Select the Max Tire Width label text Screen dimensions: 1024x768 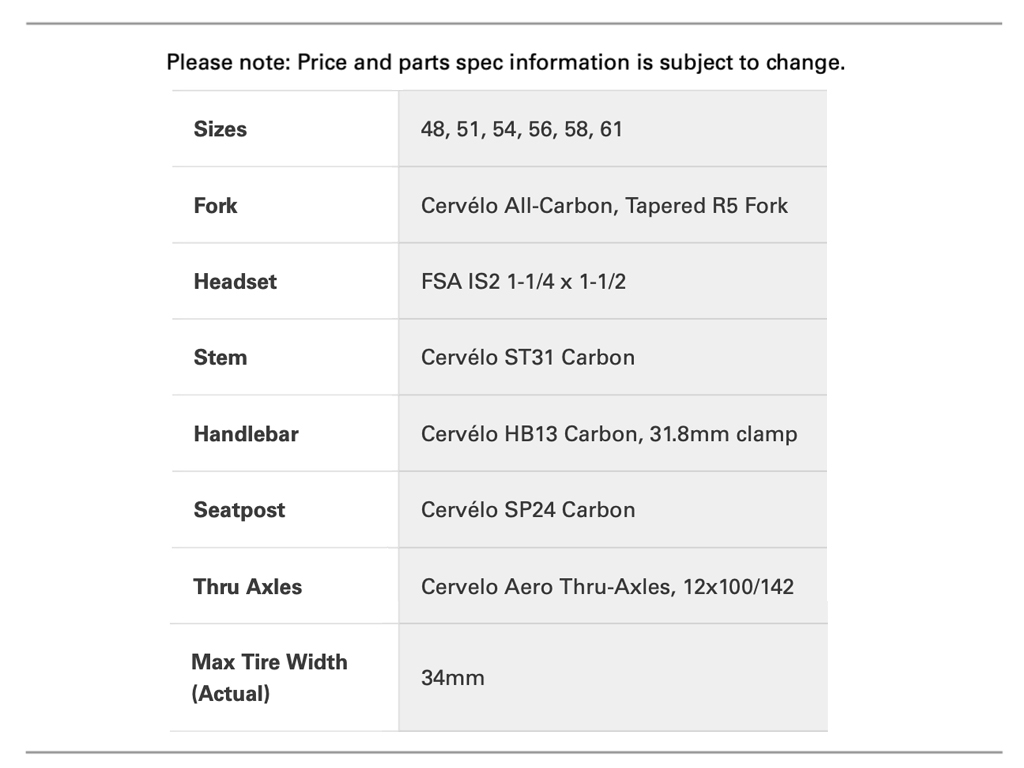pos(269,662)
